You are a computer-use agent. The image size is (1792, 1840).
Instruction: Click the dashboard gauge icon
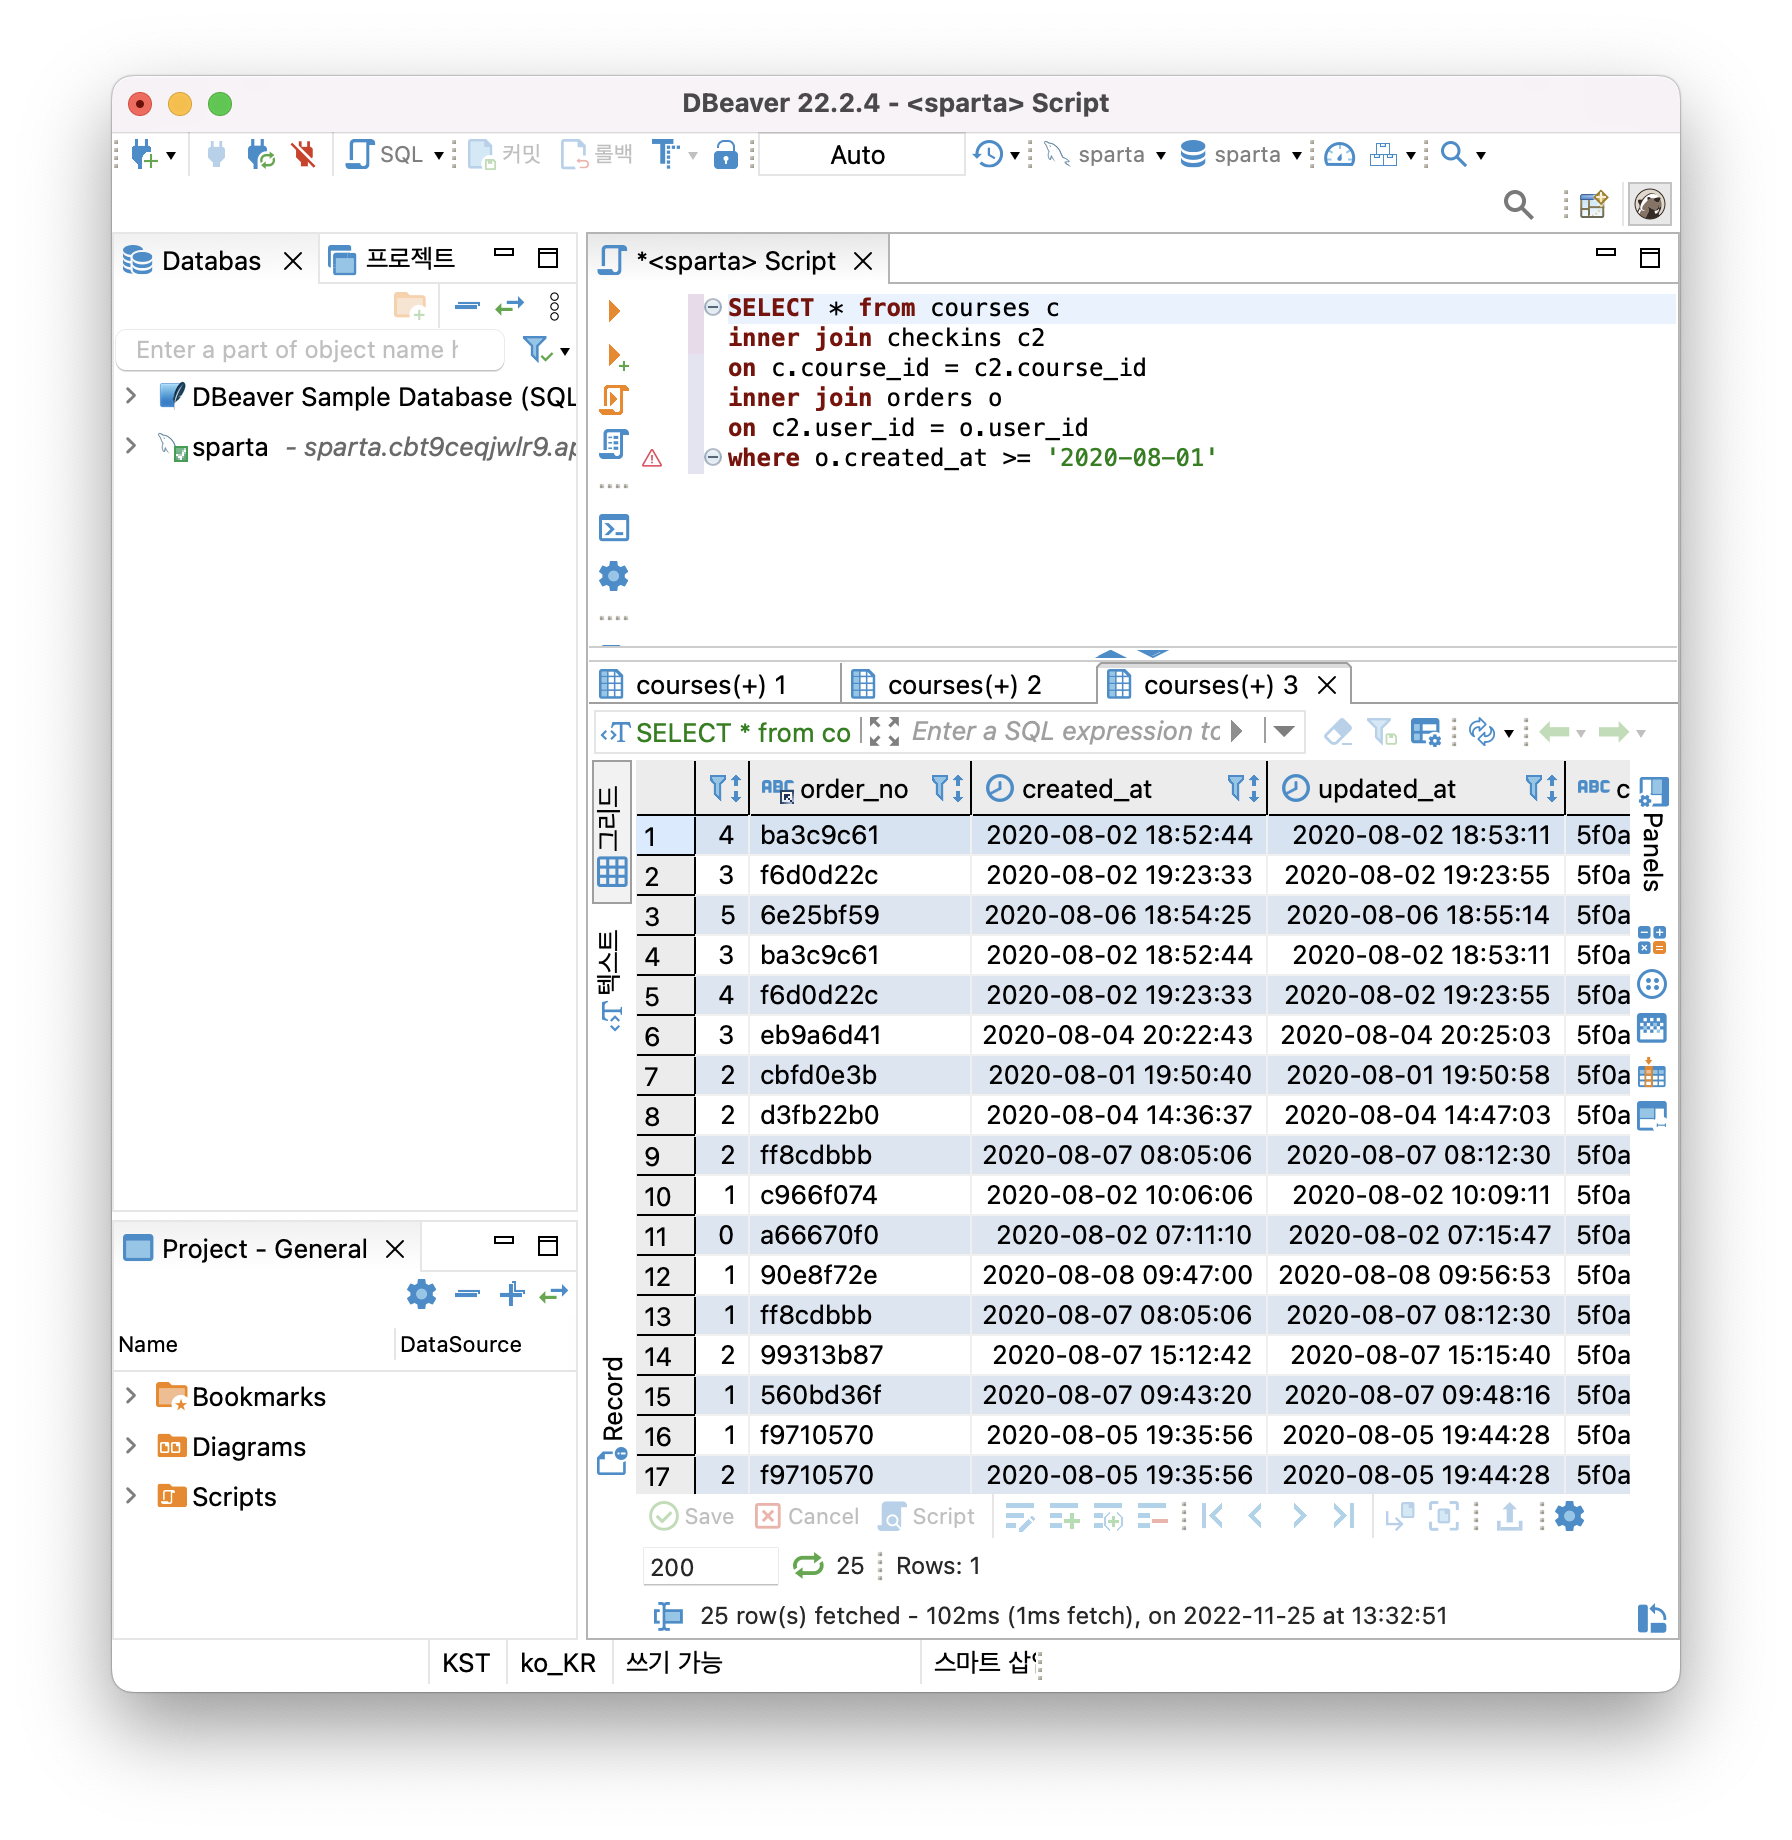point(1339,154)
